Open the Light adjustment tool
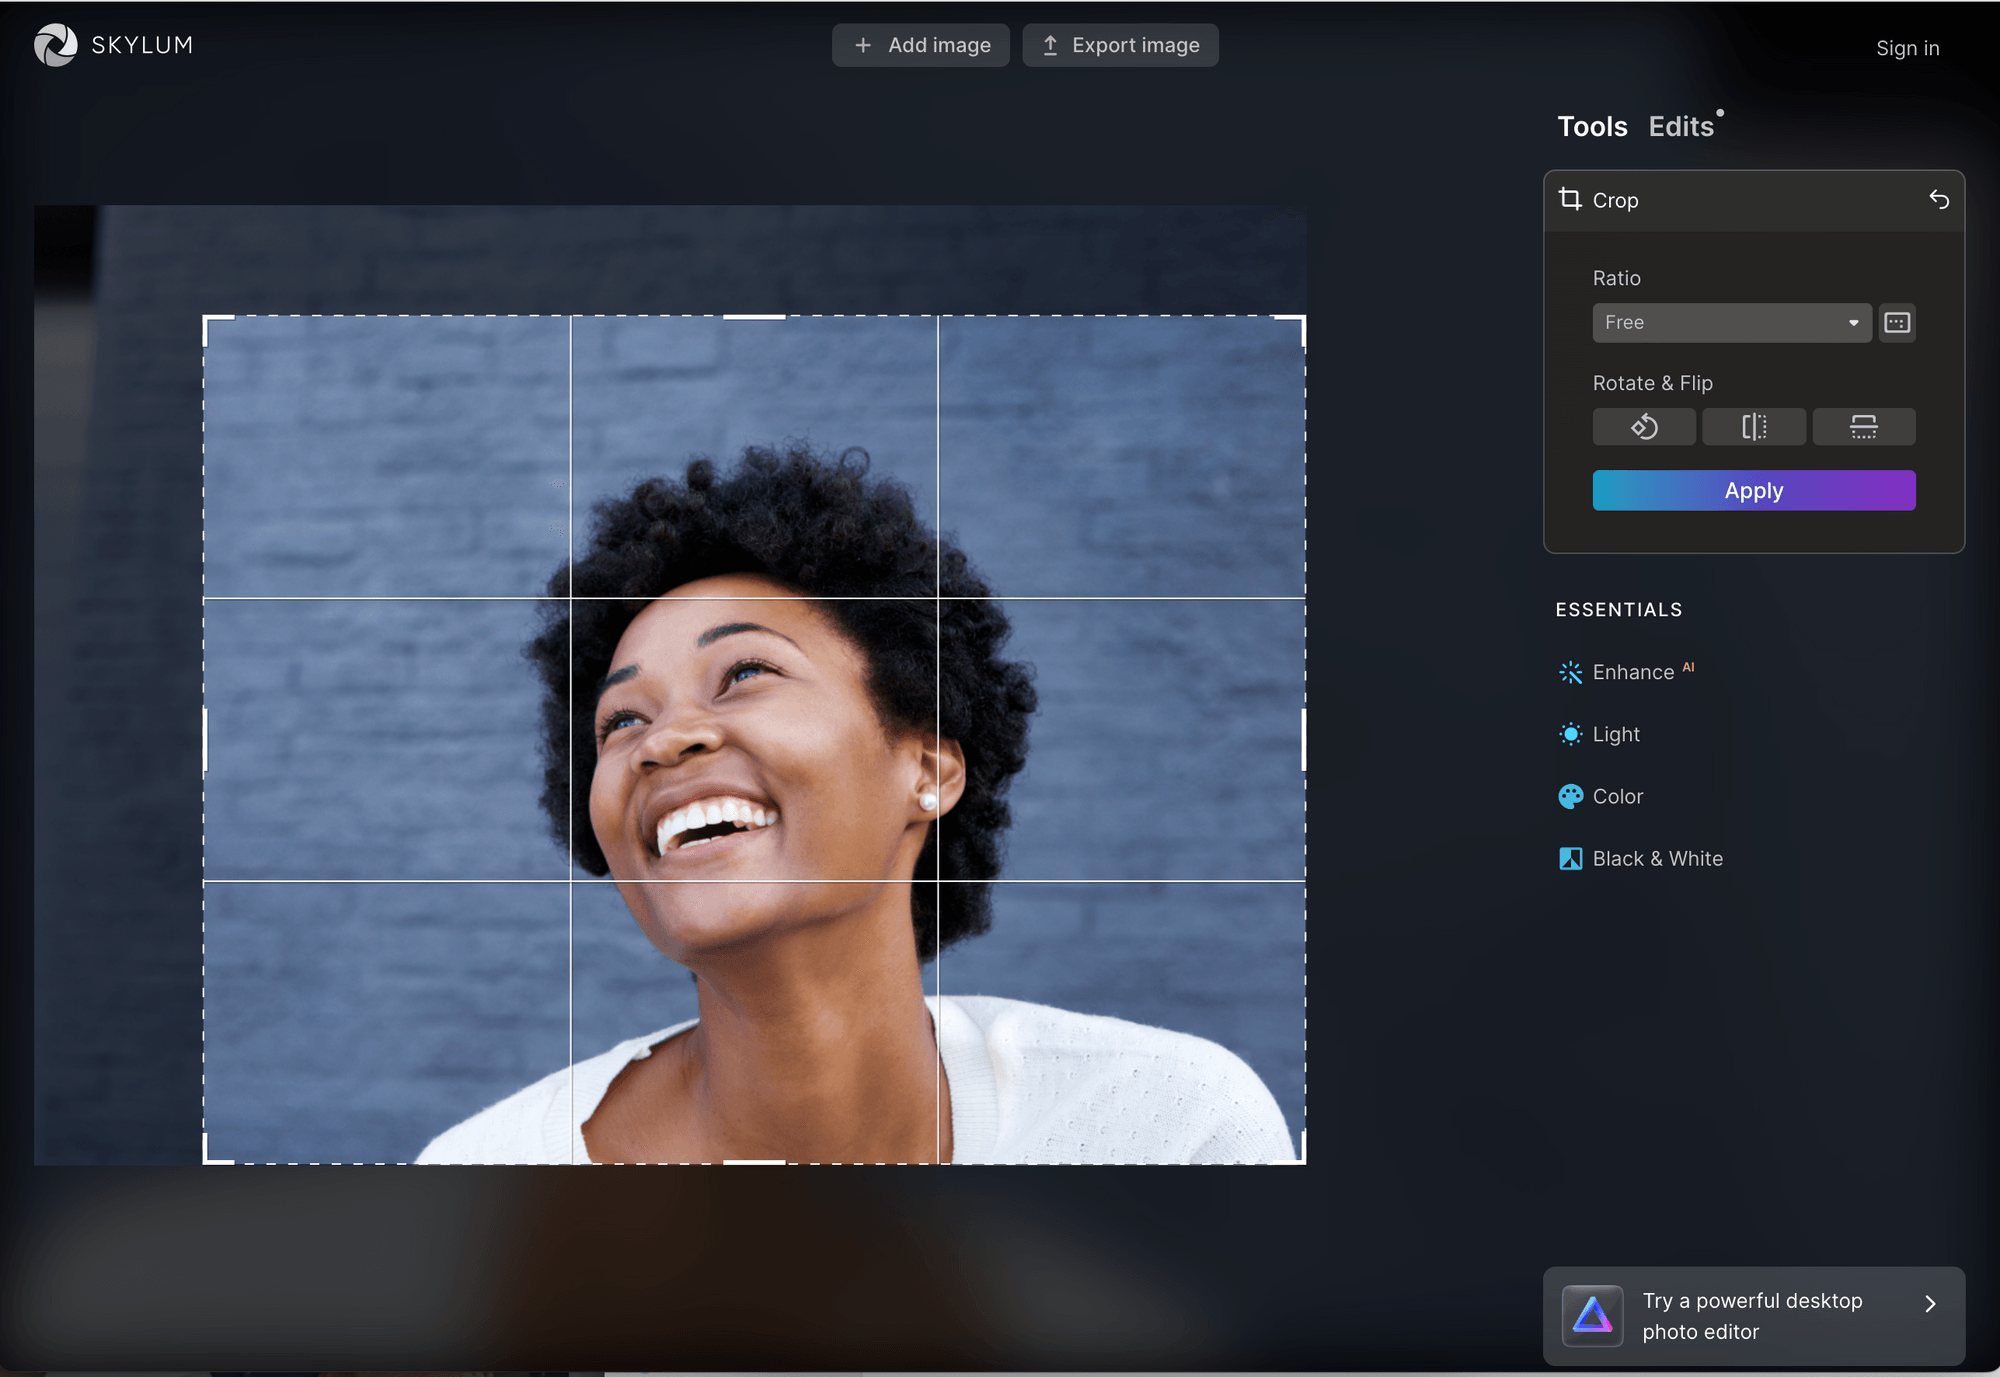 (1615, 733)
